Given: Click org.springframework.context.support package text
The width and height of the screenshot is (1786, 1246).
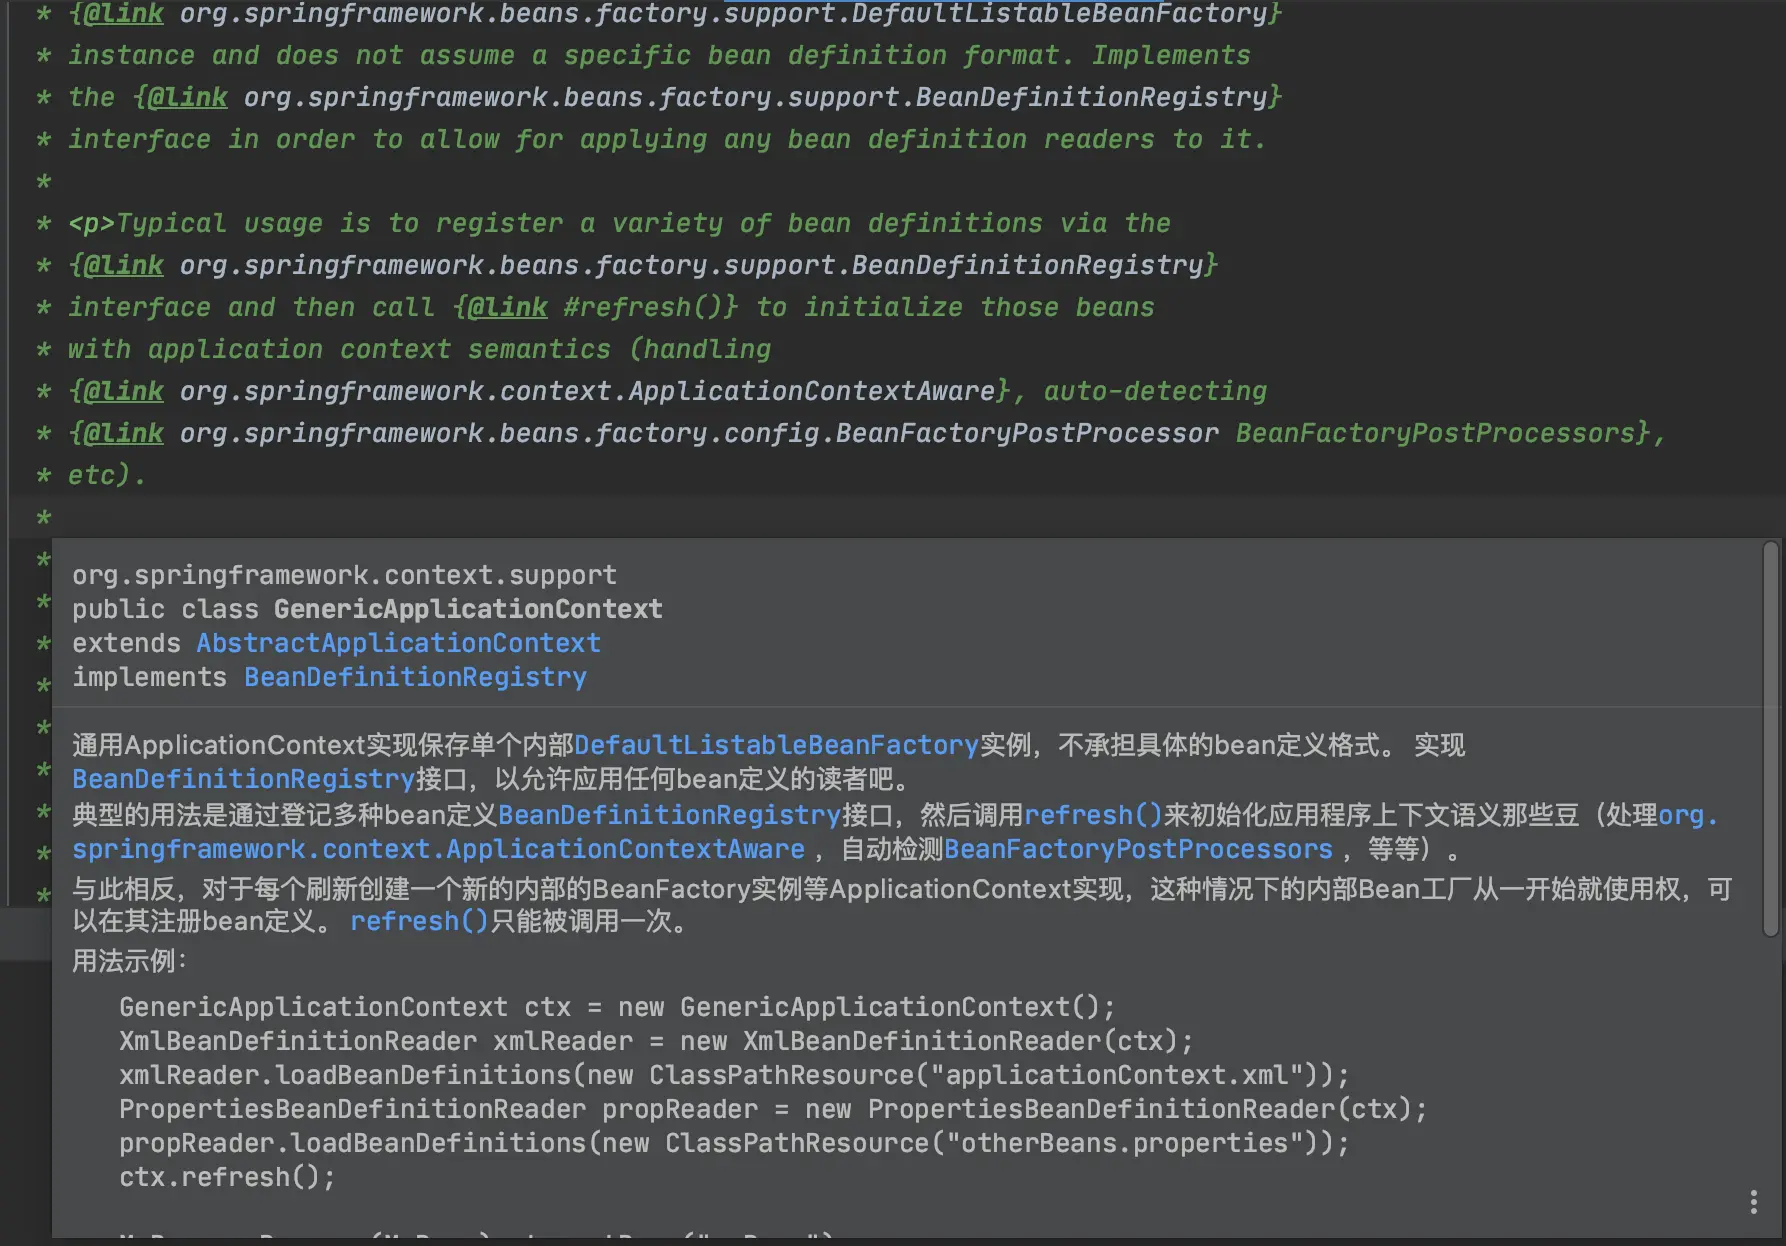Looking at the screenshot, I should [x=344, y=575].
